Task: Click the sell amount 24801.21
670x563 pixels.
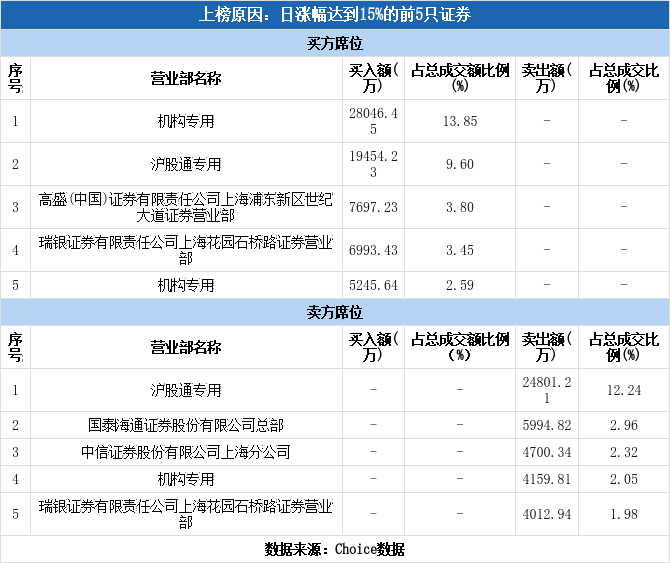Action: point(547,390)
